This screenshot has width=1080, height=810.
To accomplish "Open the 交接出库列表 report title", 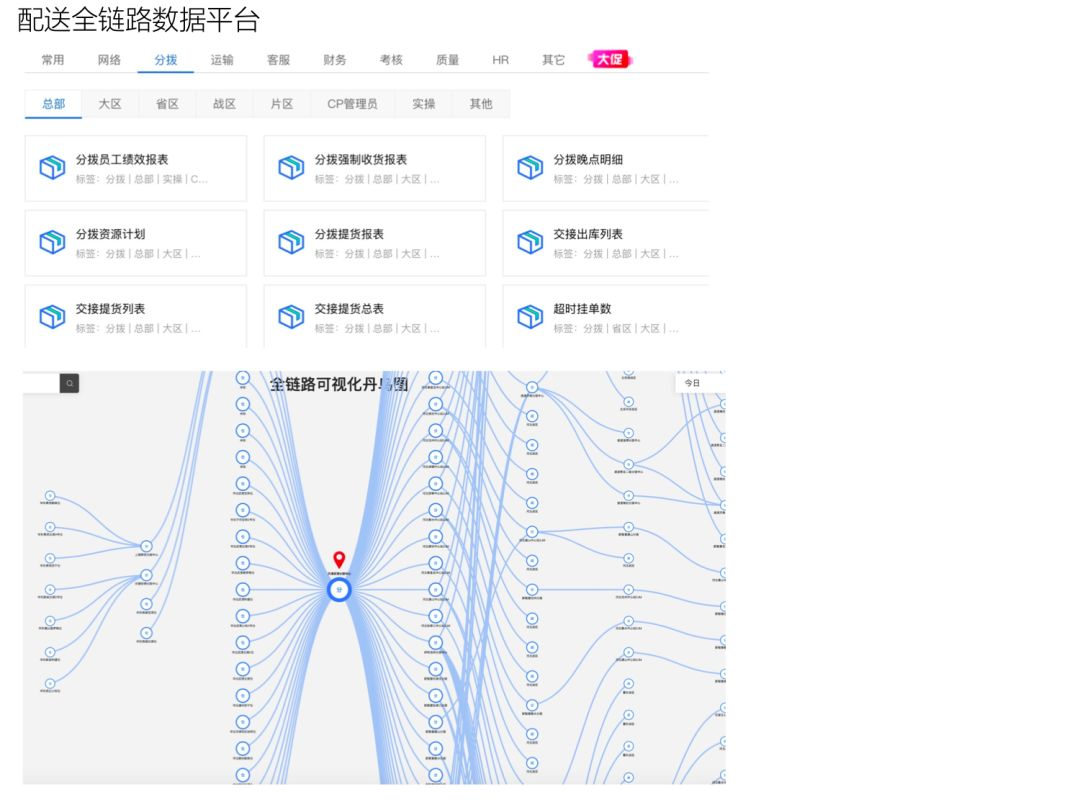I will 588,234.
